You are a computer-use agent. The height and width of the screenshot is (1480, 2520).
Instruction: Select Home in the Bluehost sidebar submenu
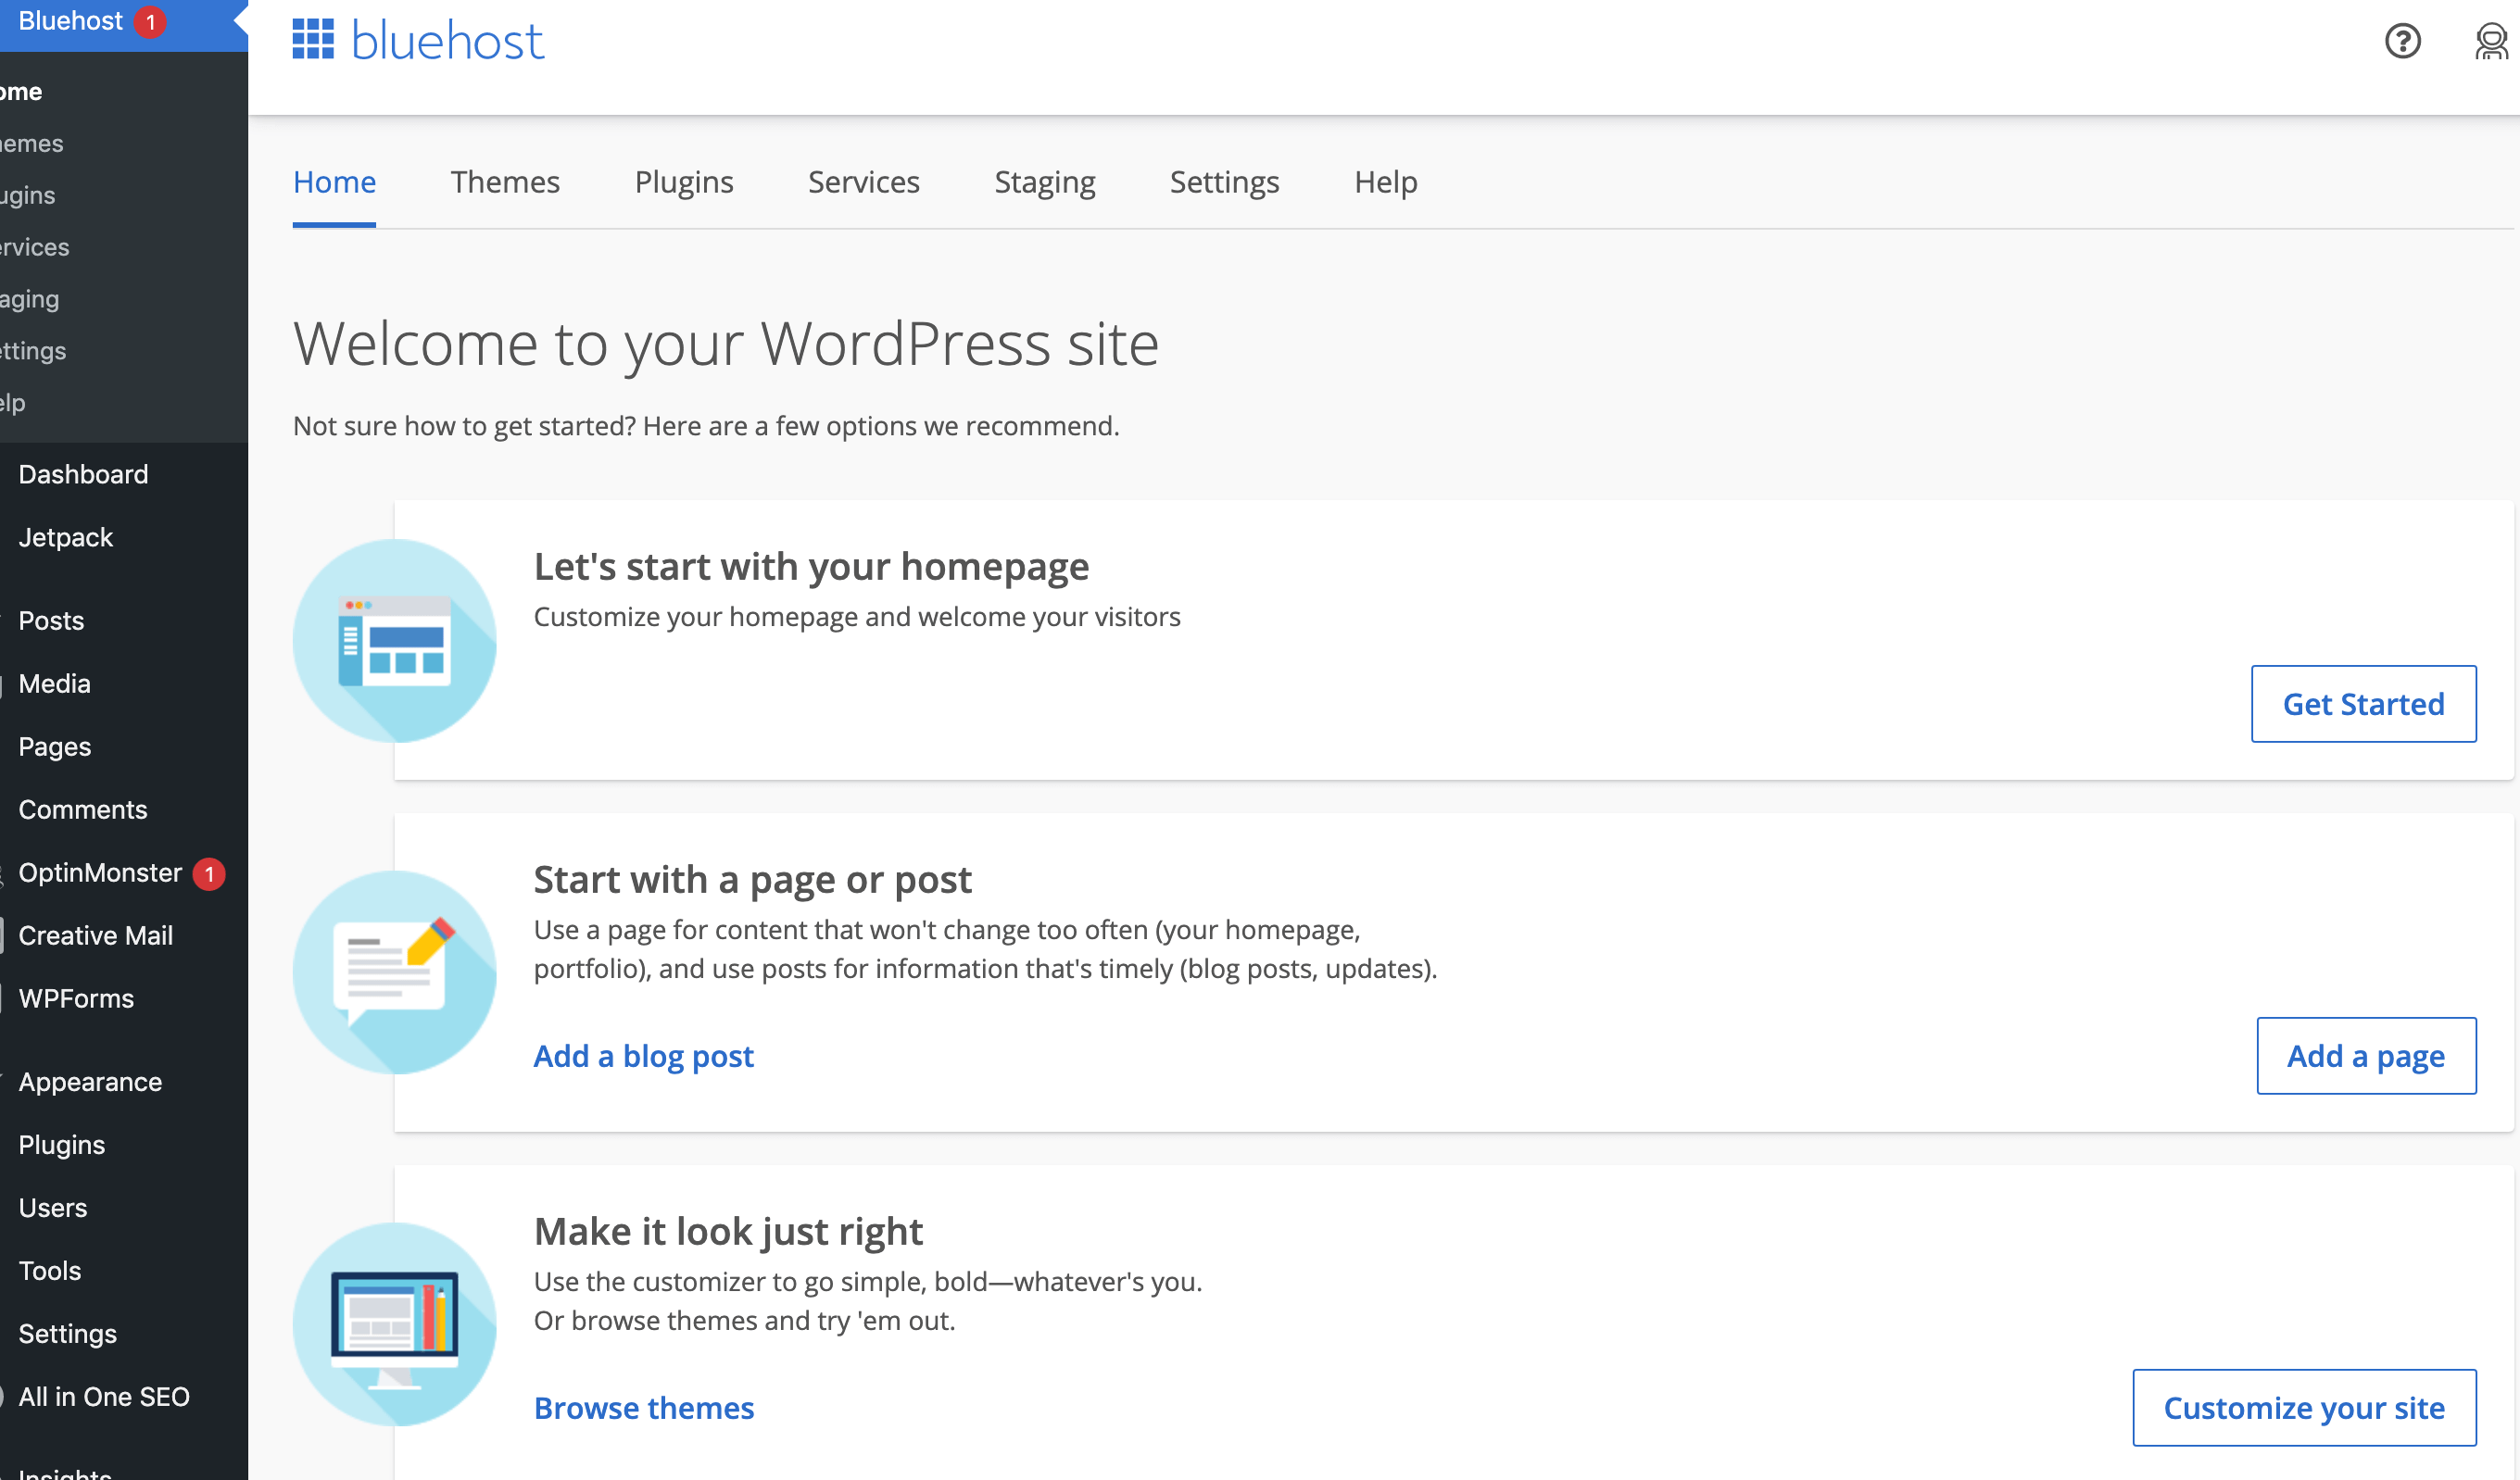pyautogui.click(x=21, y=92)
